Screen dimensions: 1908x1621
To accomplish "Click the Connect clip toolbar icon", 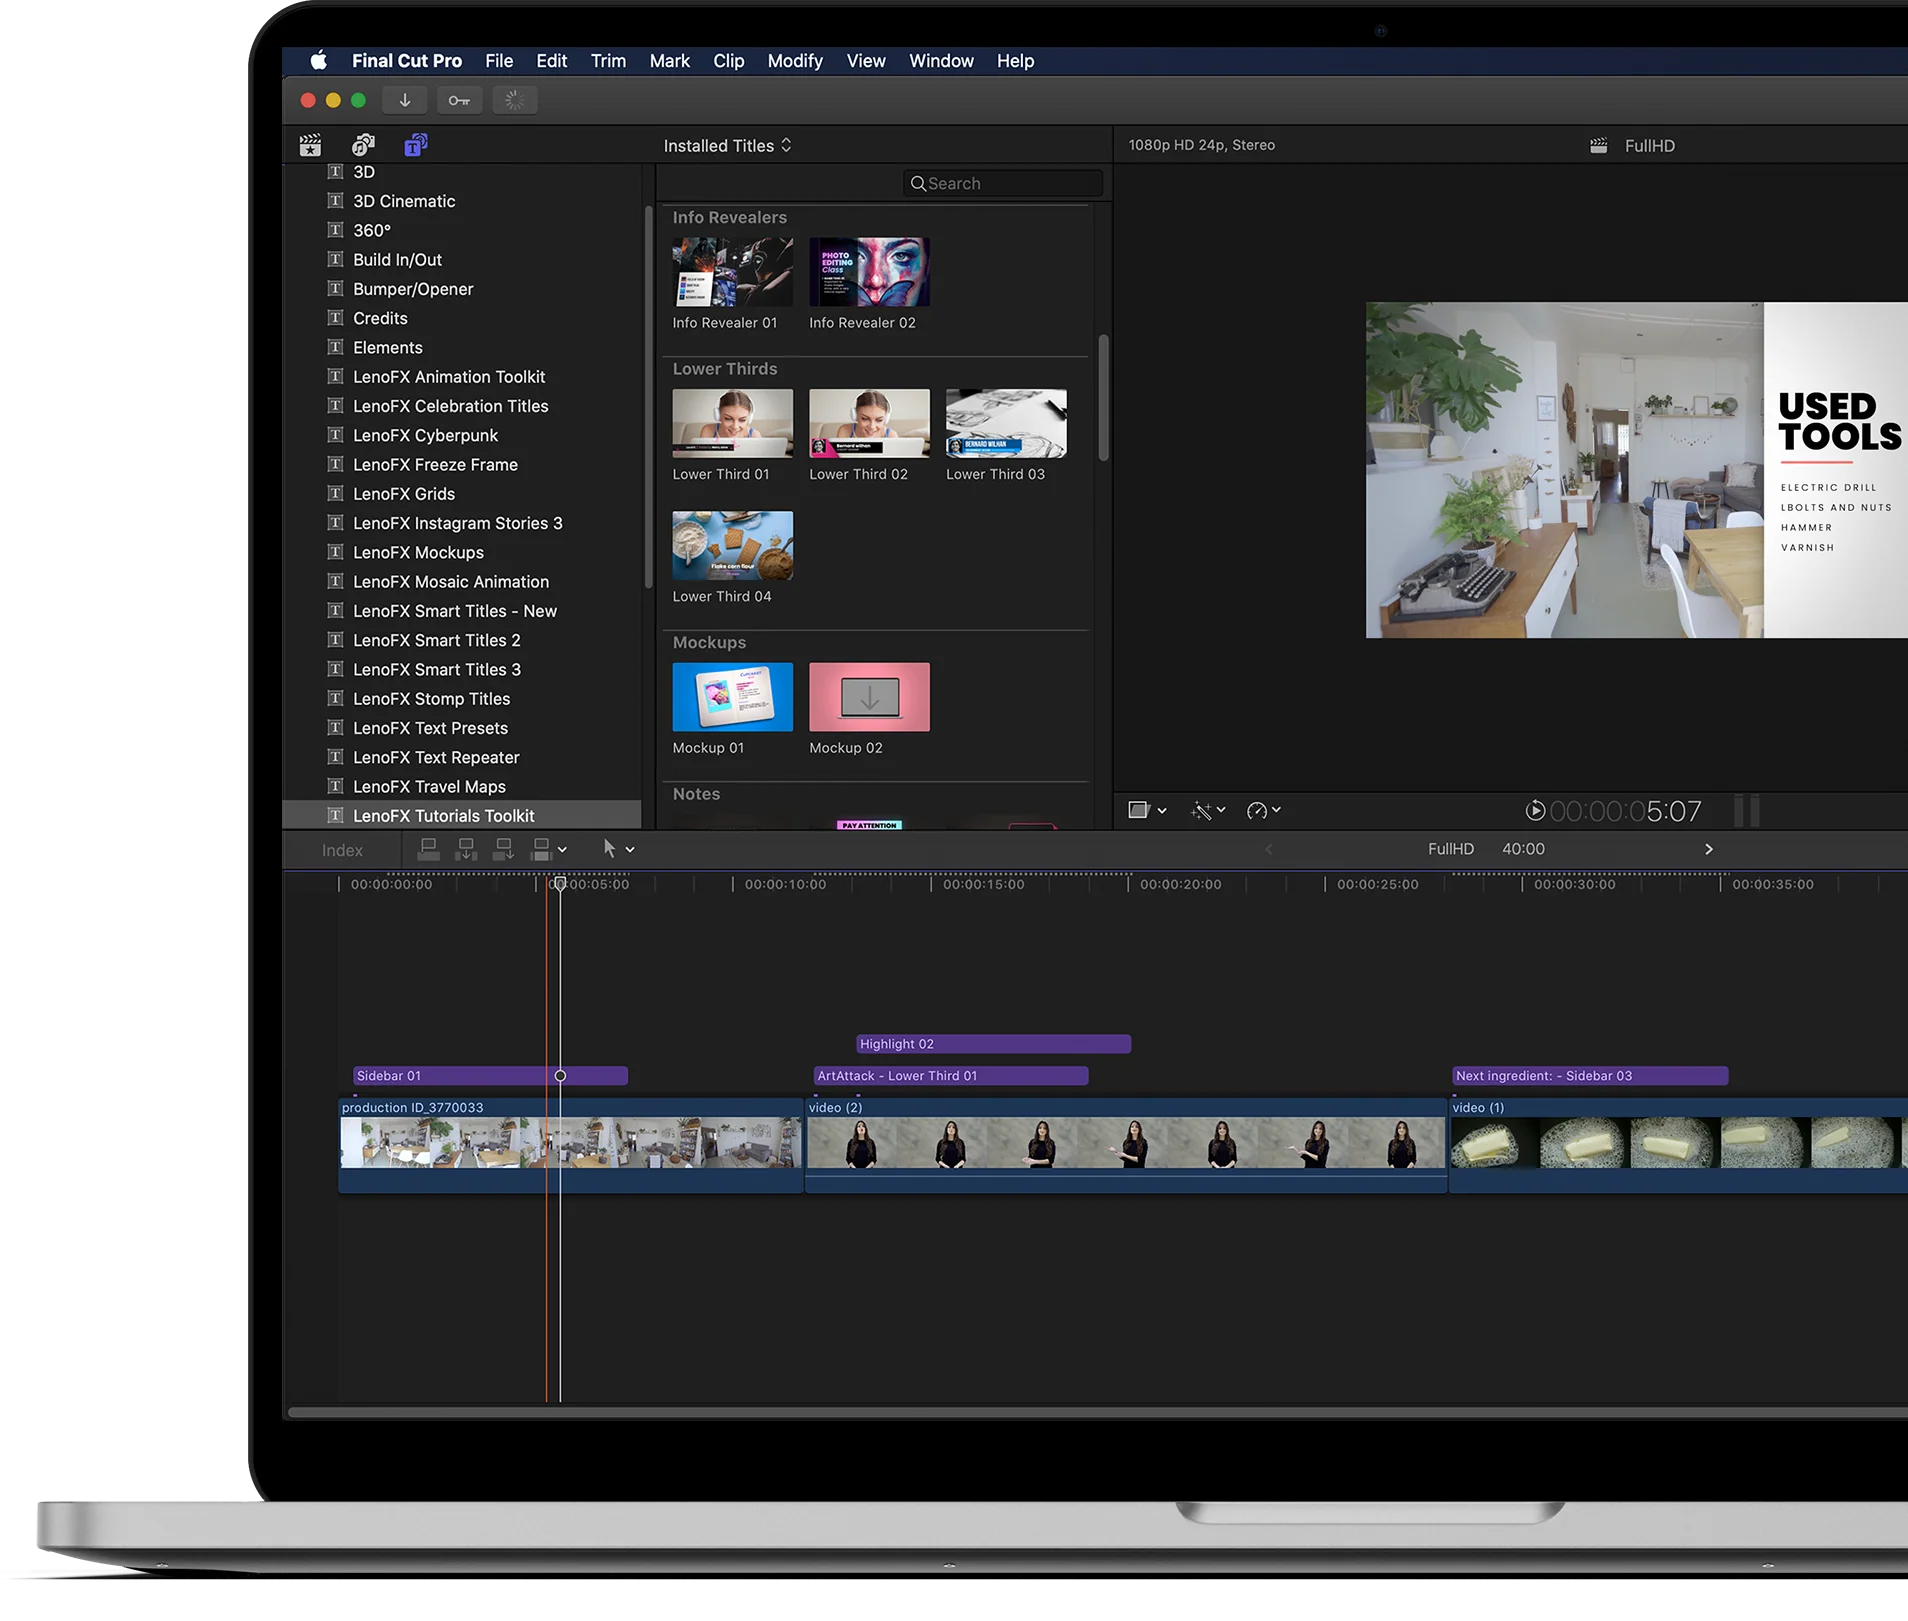I will click(428, 849).
